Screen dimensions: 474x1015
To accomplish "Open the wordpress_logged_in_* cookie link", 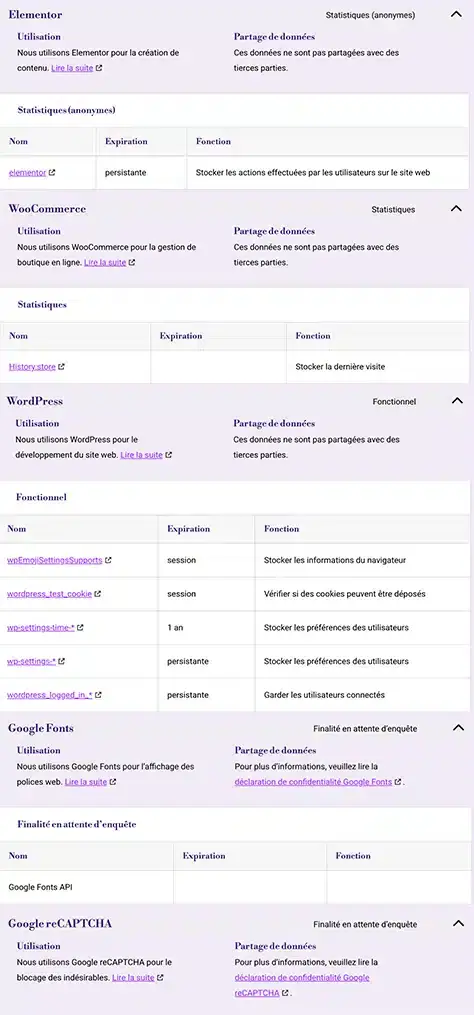I will 50,695.
